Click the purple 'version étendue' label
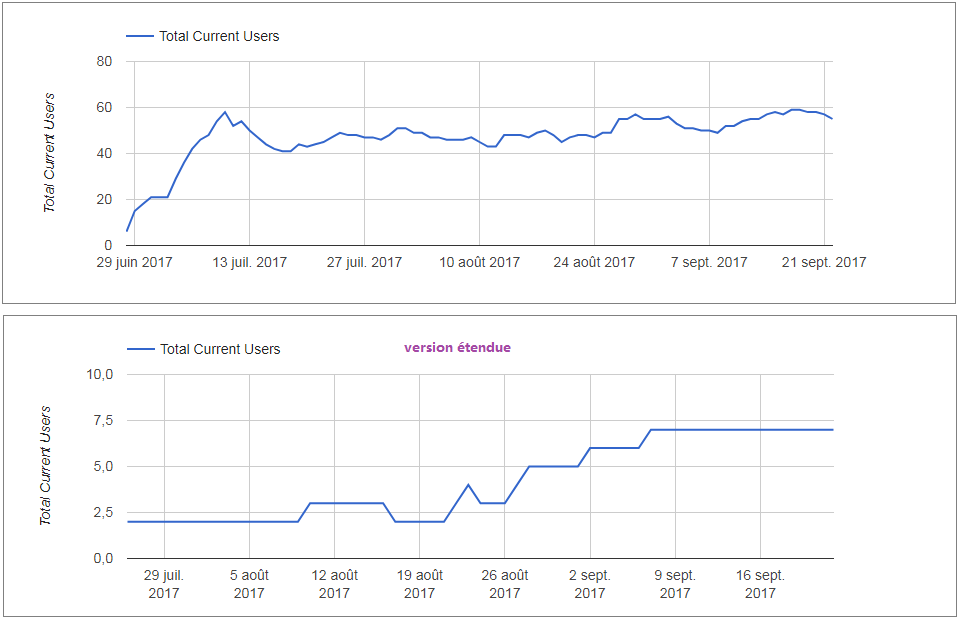The image size is (959, 622). [457, 348]
